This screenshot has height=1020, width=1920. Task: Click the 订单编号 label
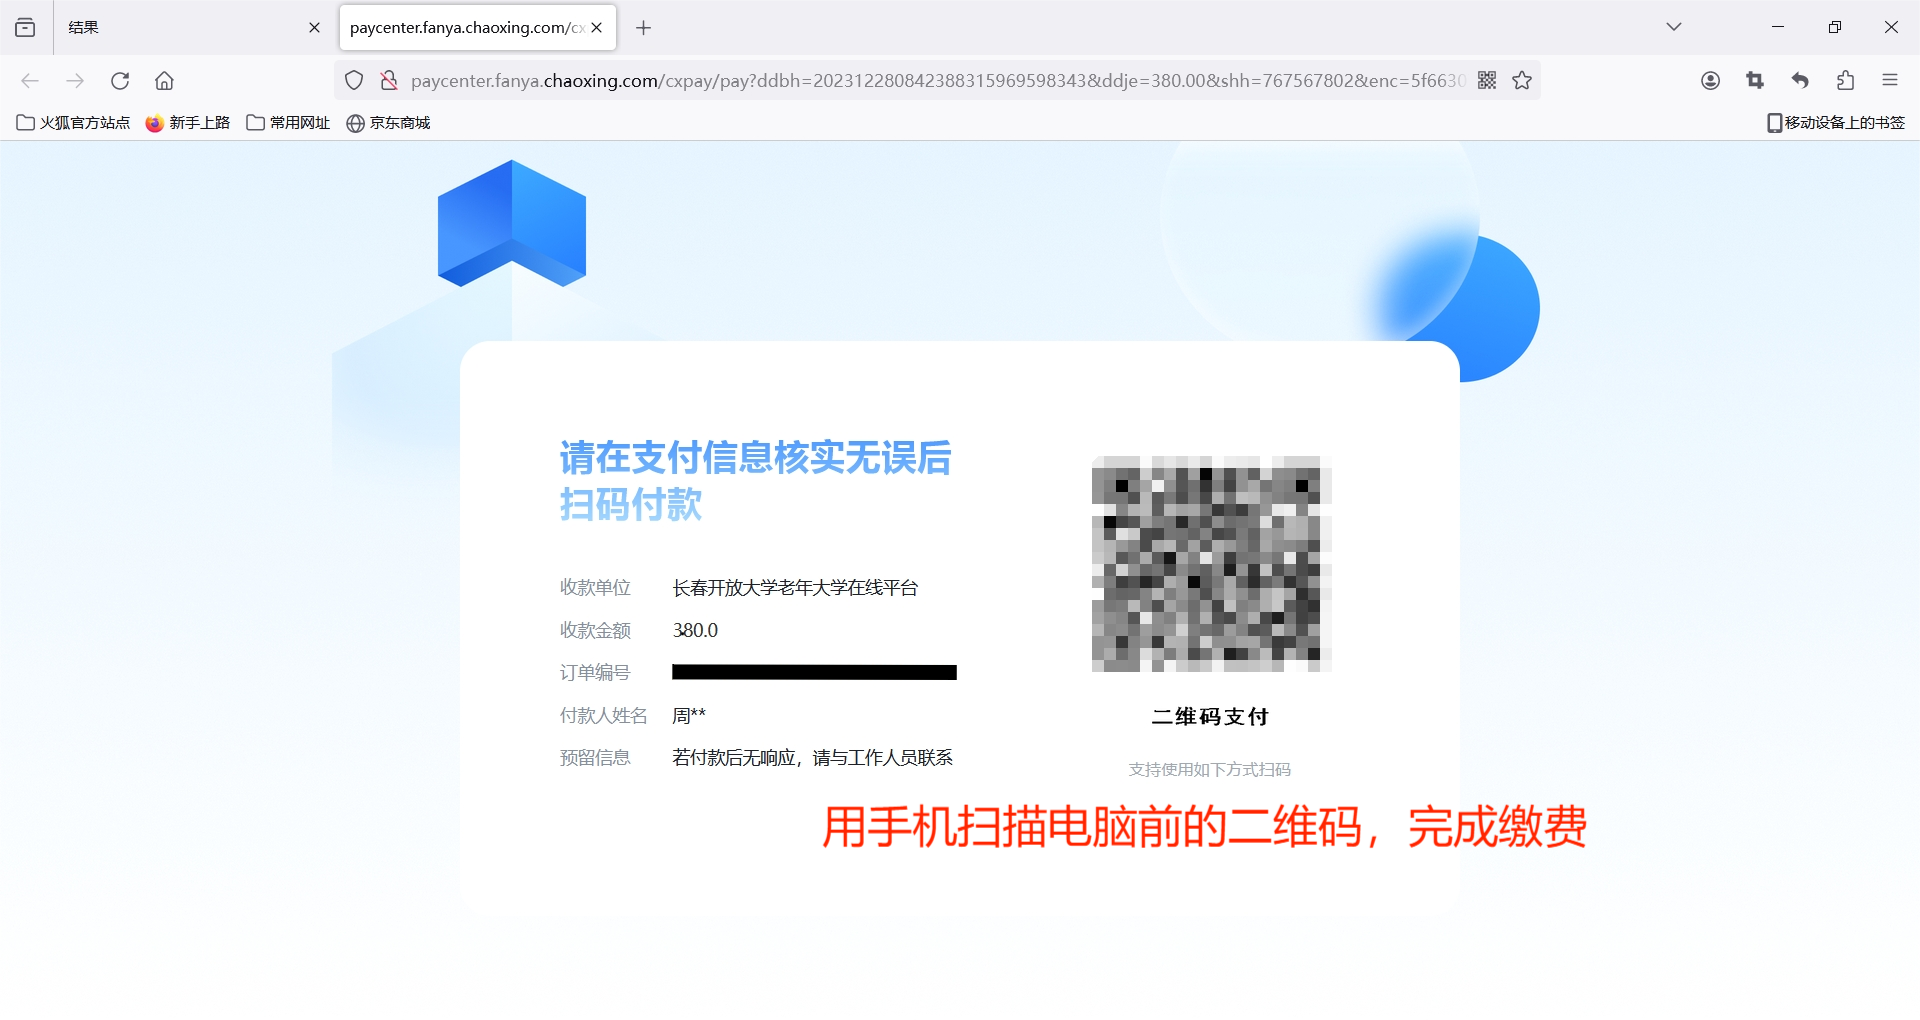point(595,673)
